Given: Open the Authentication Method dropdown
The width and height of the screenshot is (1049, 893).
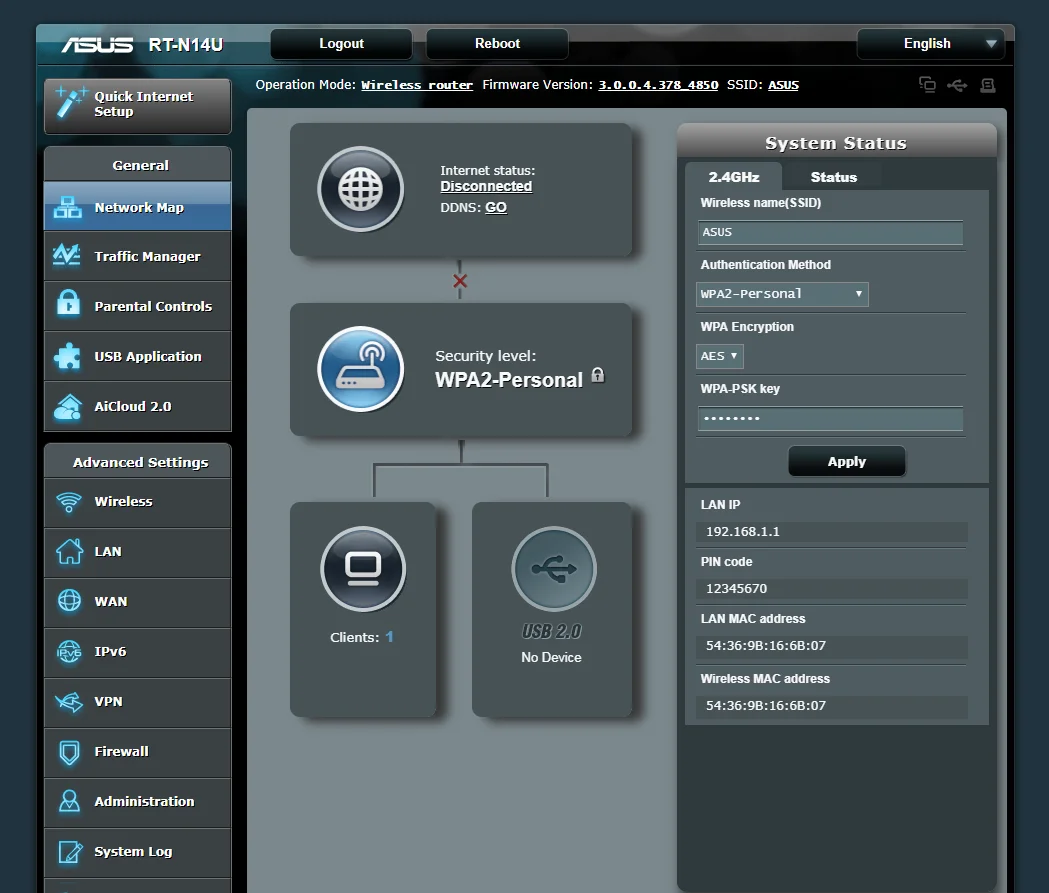Looking at the screenshot, I should click(x=782, y=294).
